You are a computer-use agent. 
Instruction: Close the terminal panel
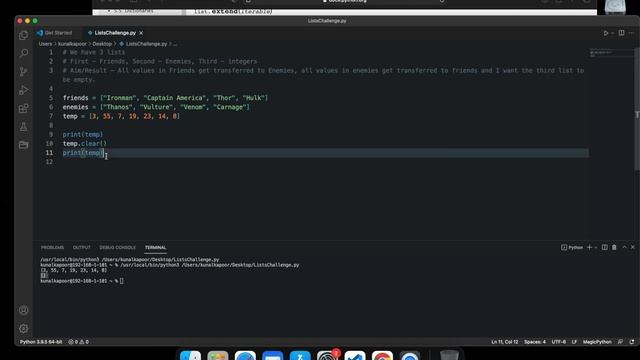pos(633,247)
